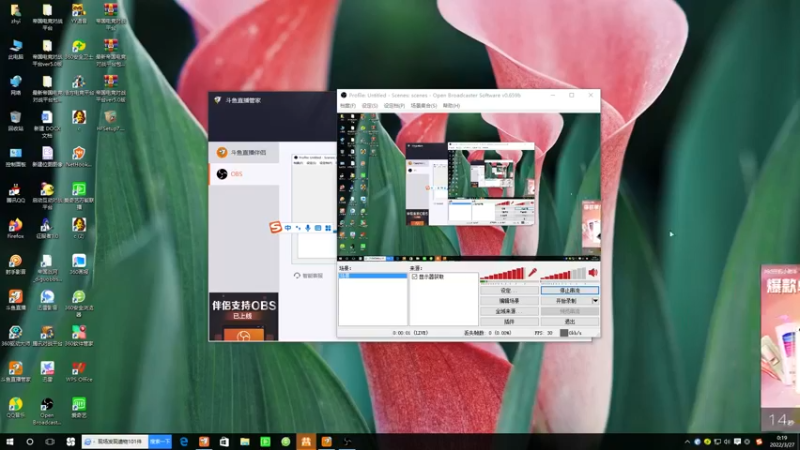Viewport: 800px width, 450px height.
Task: Open Task View on the taskbar
Action: 50,442
